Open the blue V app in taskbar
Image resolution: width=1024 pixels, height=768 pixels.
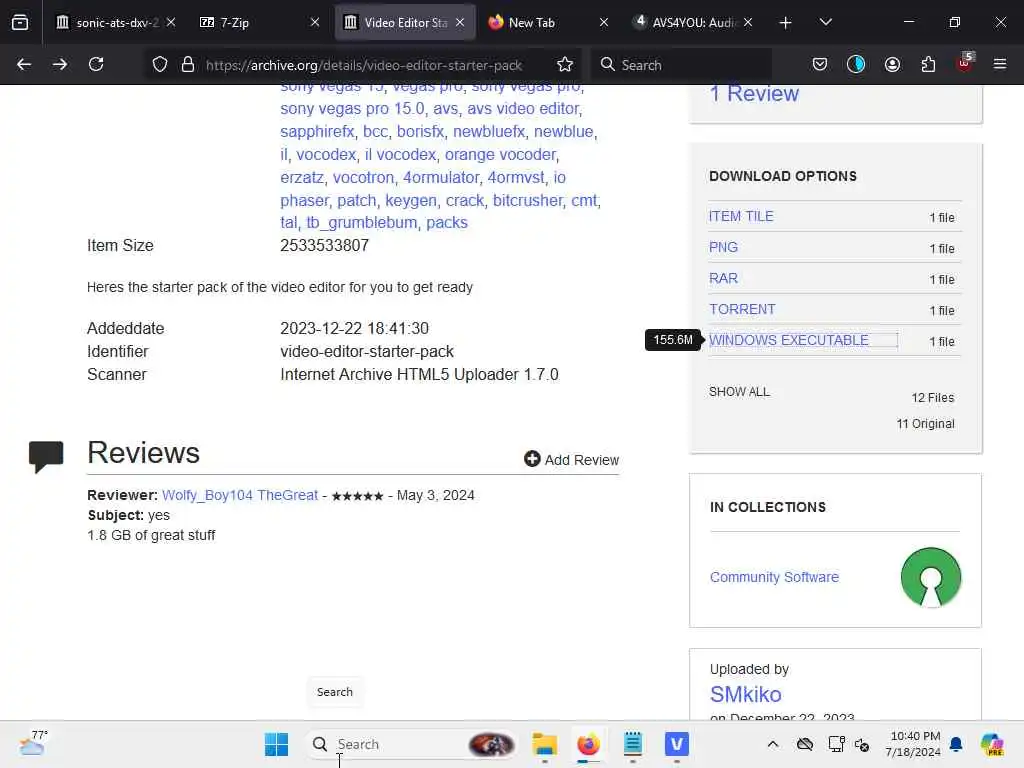(x=677, y=744)
